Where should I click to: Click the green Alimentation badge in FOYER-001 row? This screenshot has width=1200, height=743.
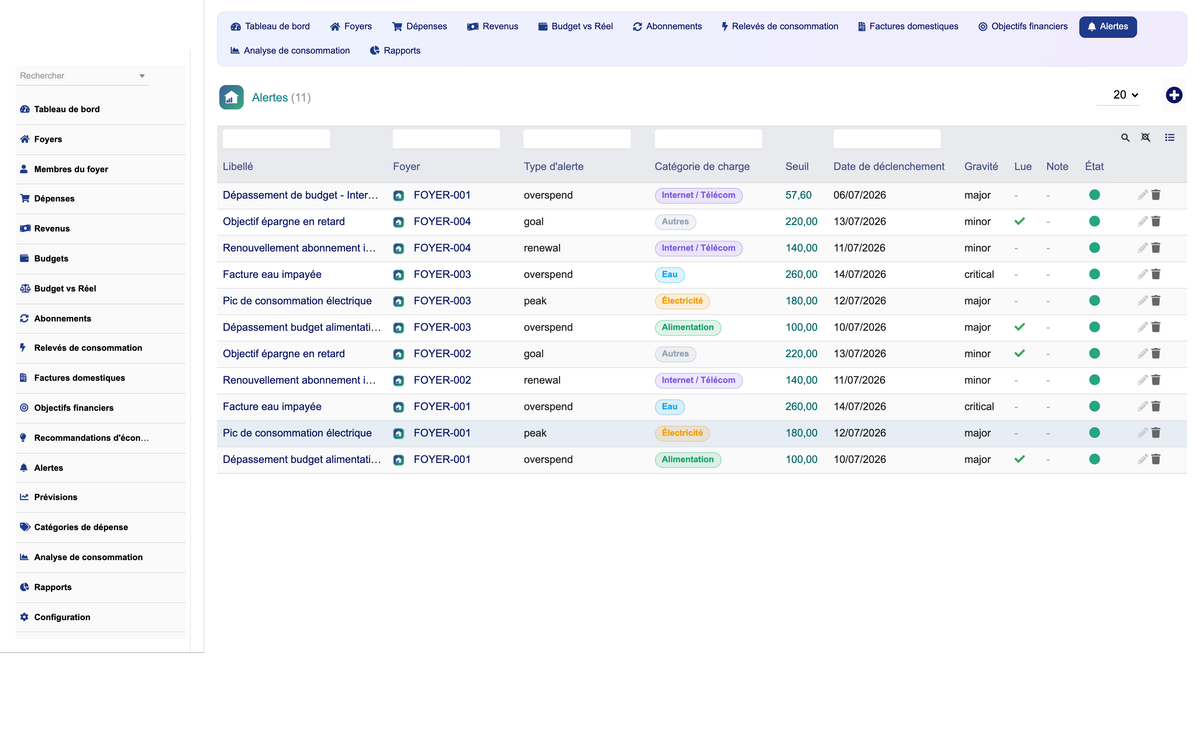tap(688, 460)
